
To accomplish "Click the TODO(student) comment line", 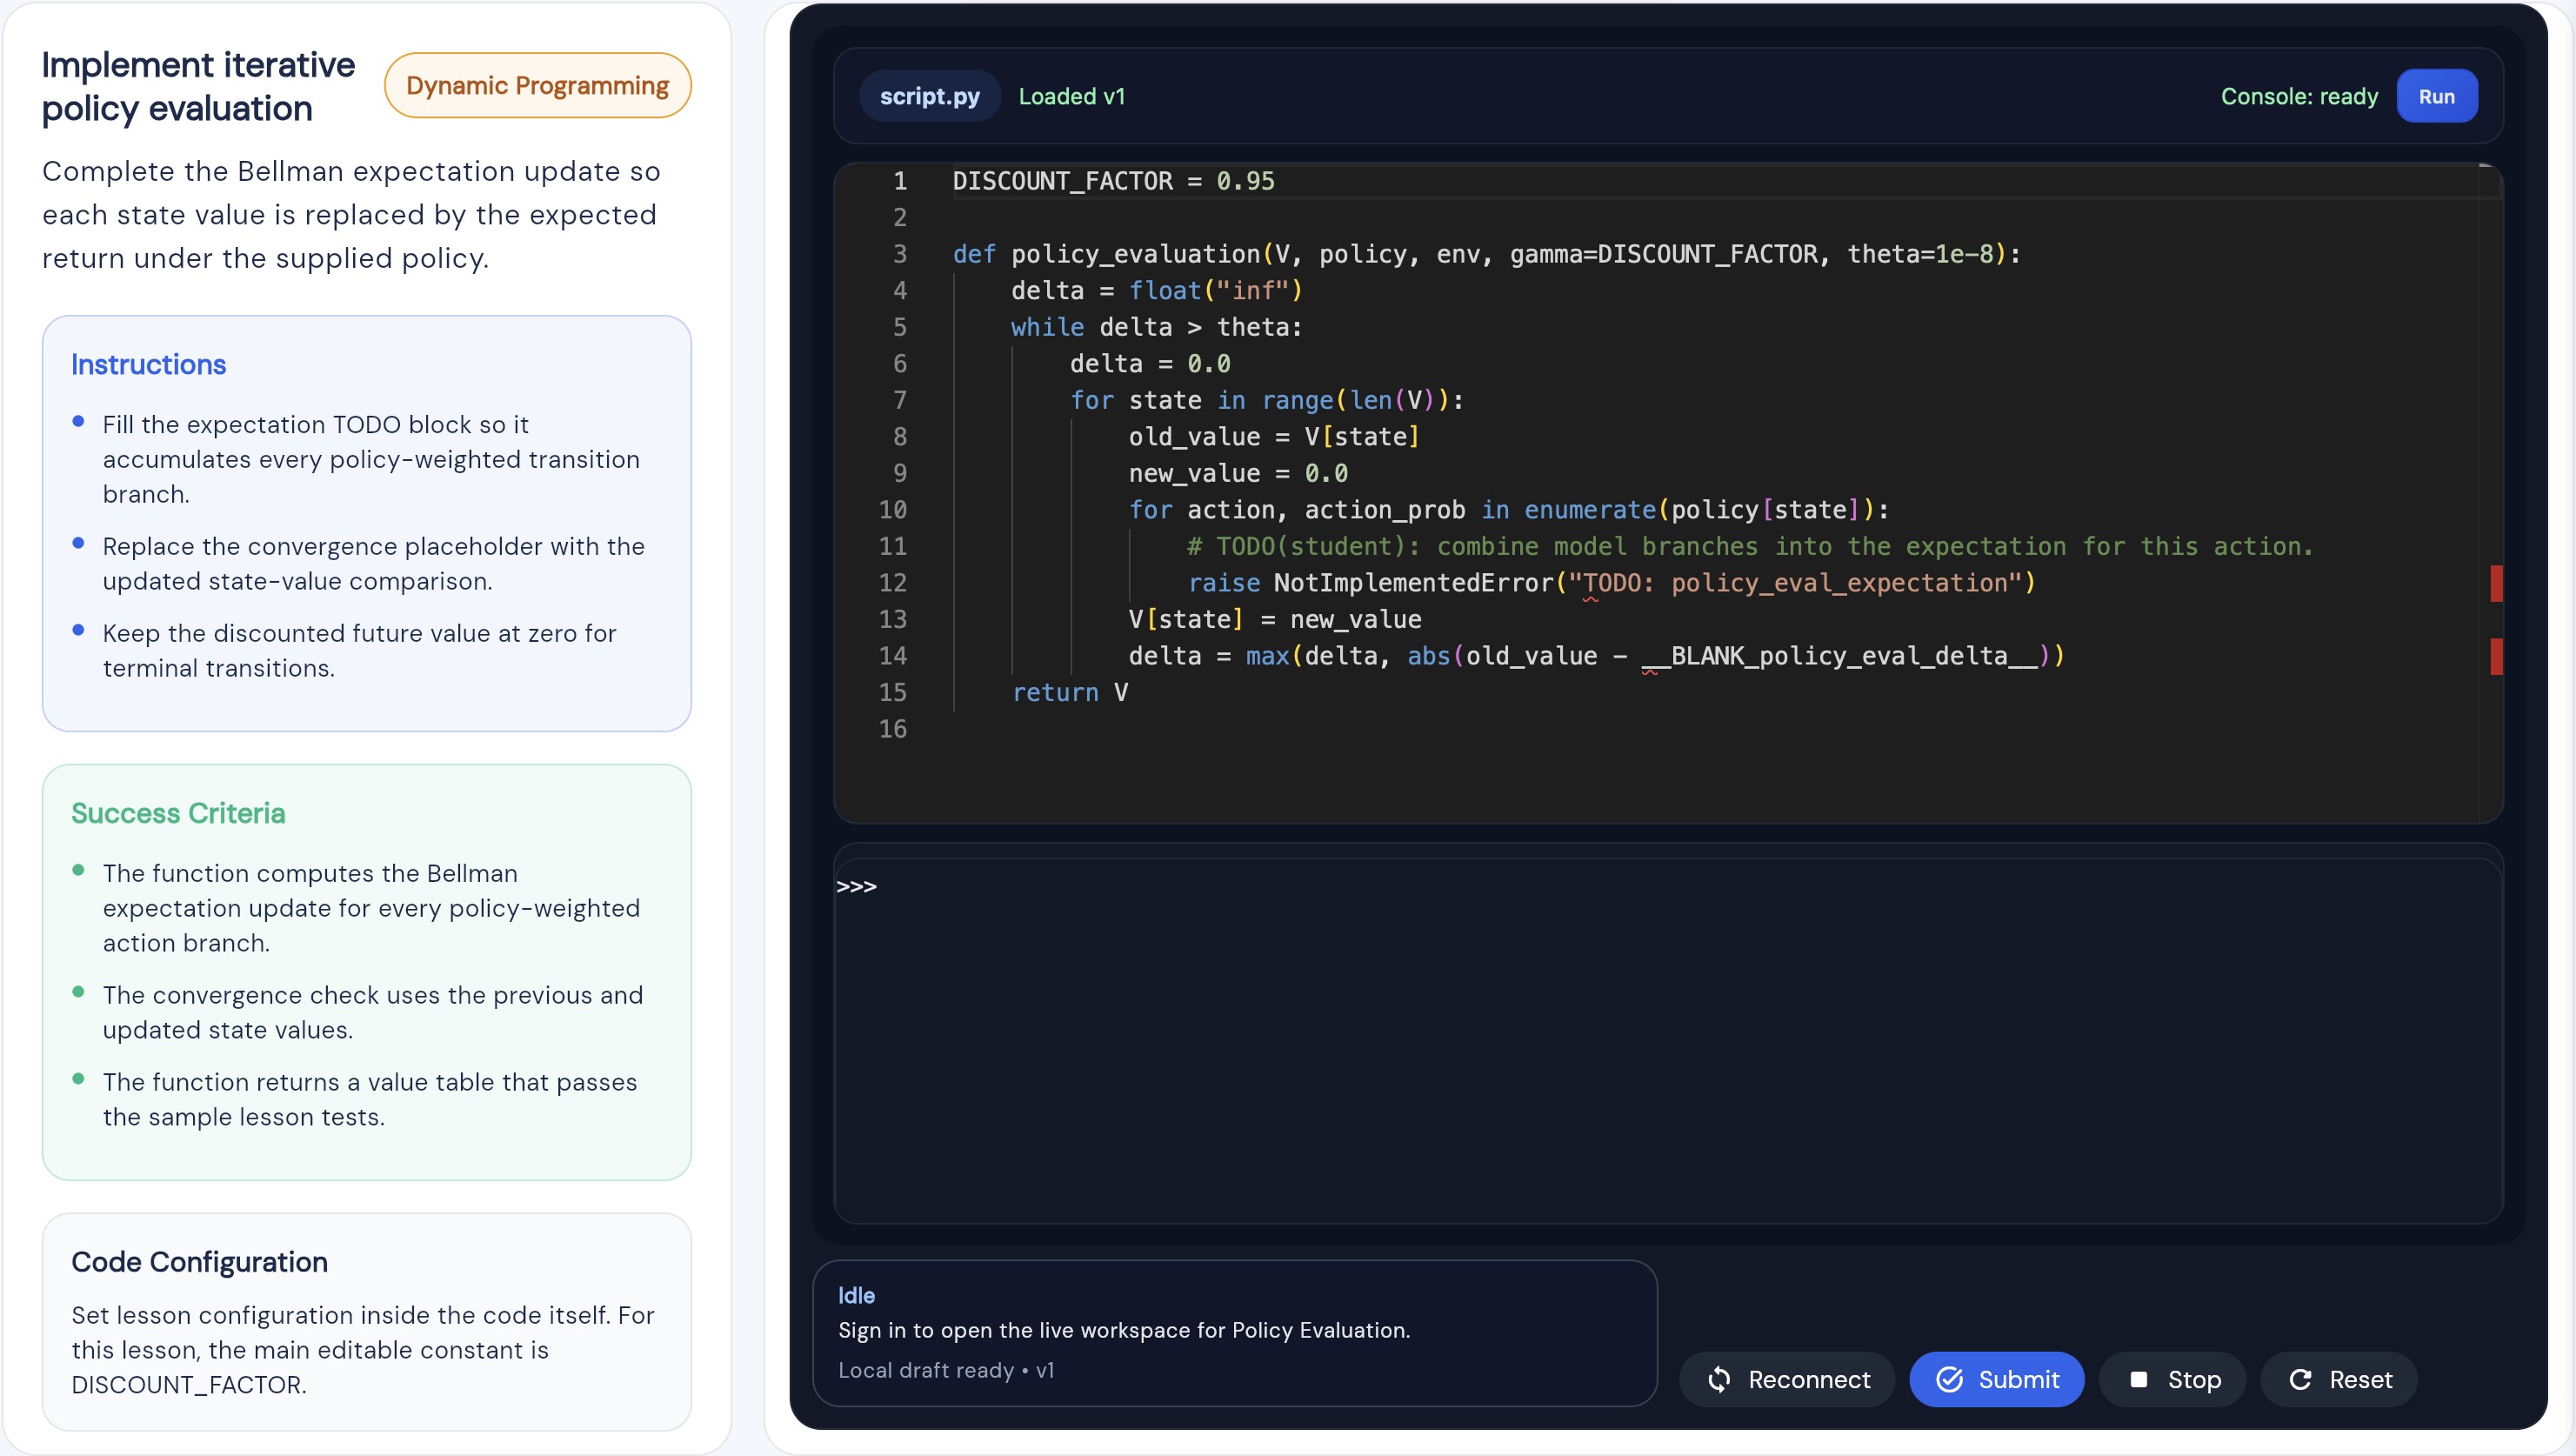I will [1749, 546].
